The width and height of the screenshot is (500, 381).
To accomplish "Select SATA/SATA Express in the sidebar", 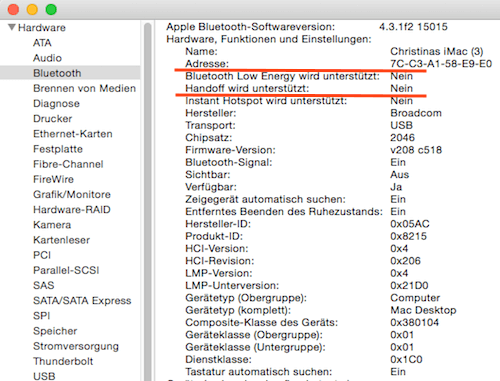I will tap(82, 300).
